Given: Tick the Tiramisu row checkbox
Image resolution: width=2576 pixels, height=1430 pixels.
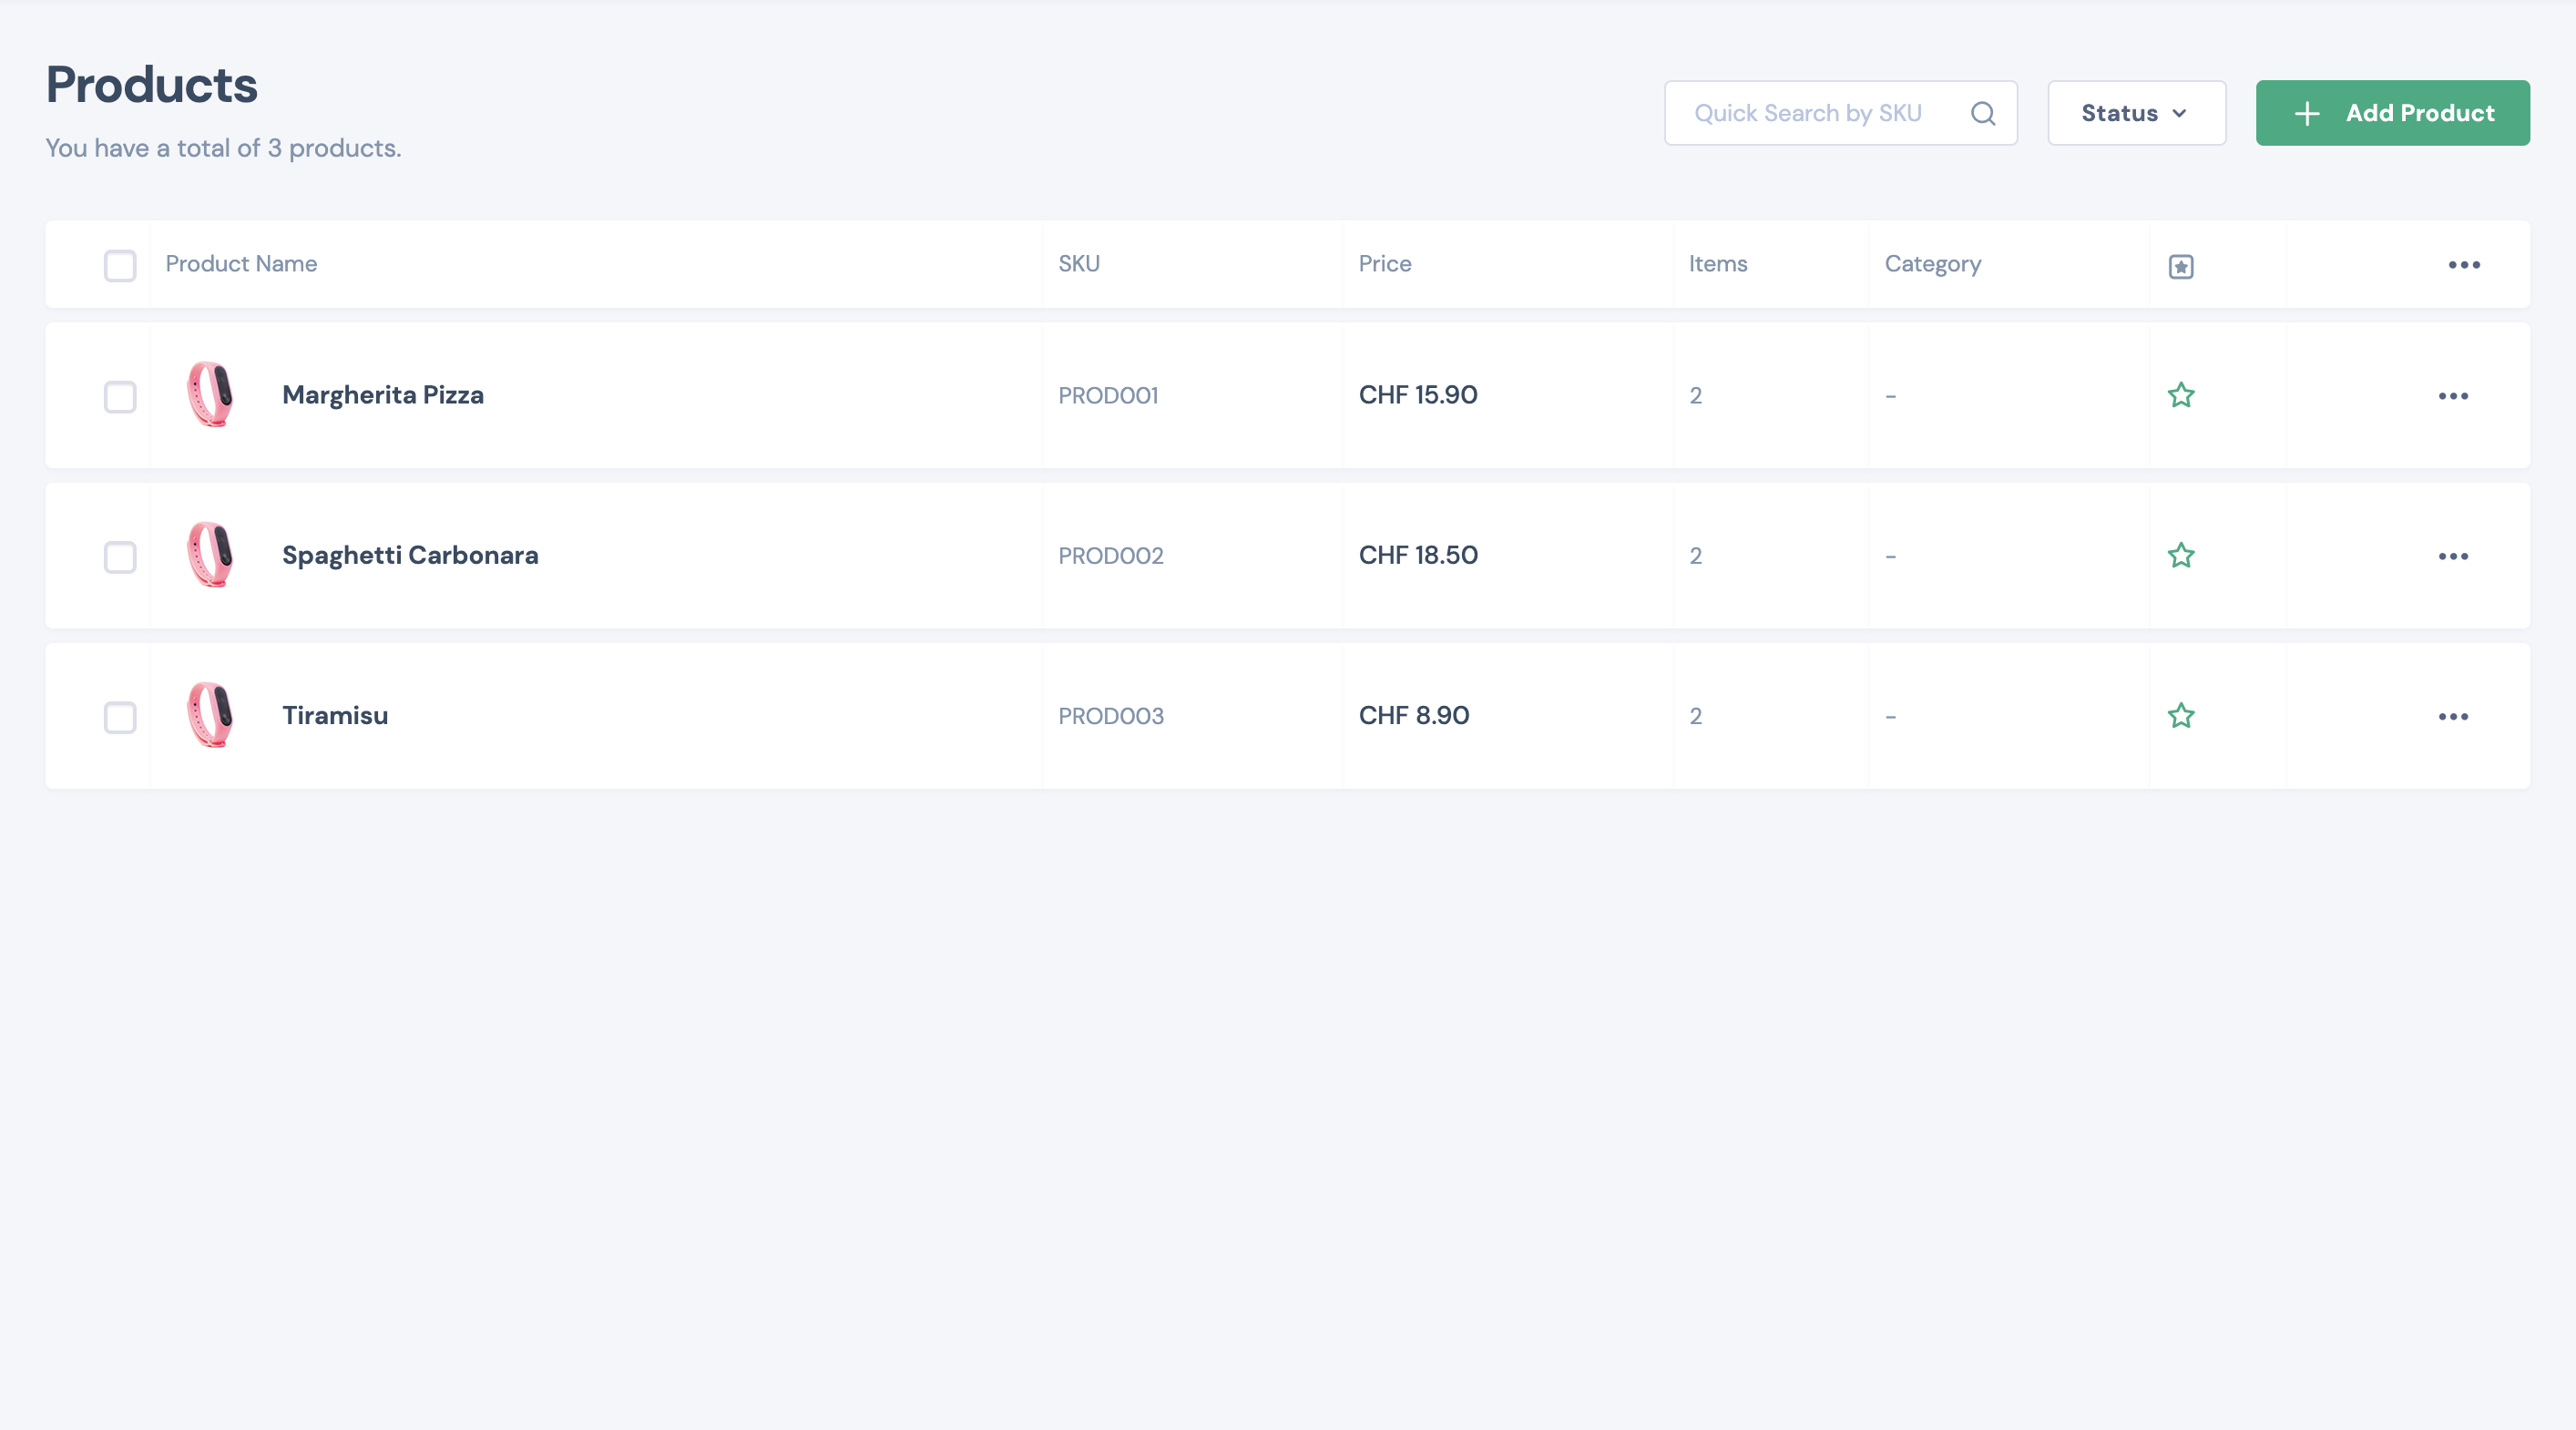Looking at the screenshot, I should pyautogui.click(x=120, y=717).
